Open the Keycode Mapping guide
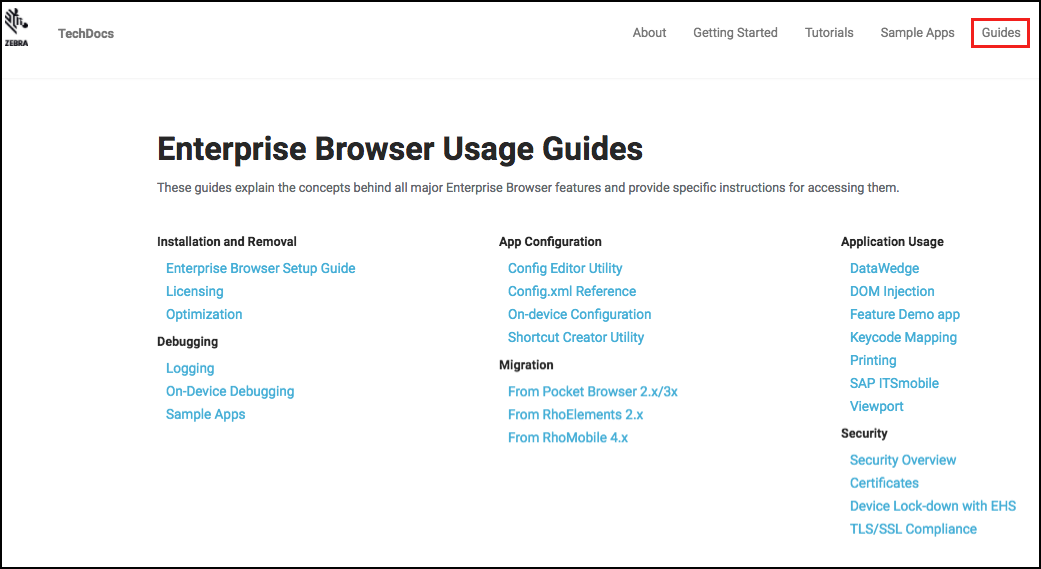 (903, 337)
